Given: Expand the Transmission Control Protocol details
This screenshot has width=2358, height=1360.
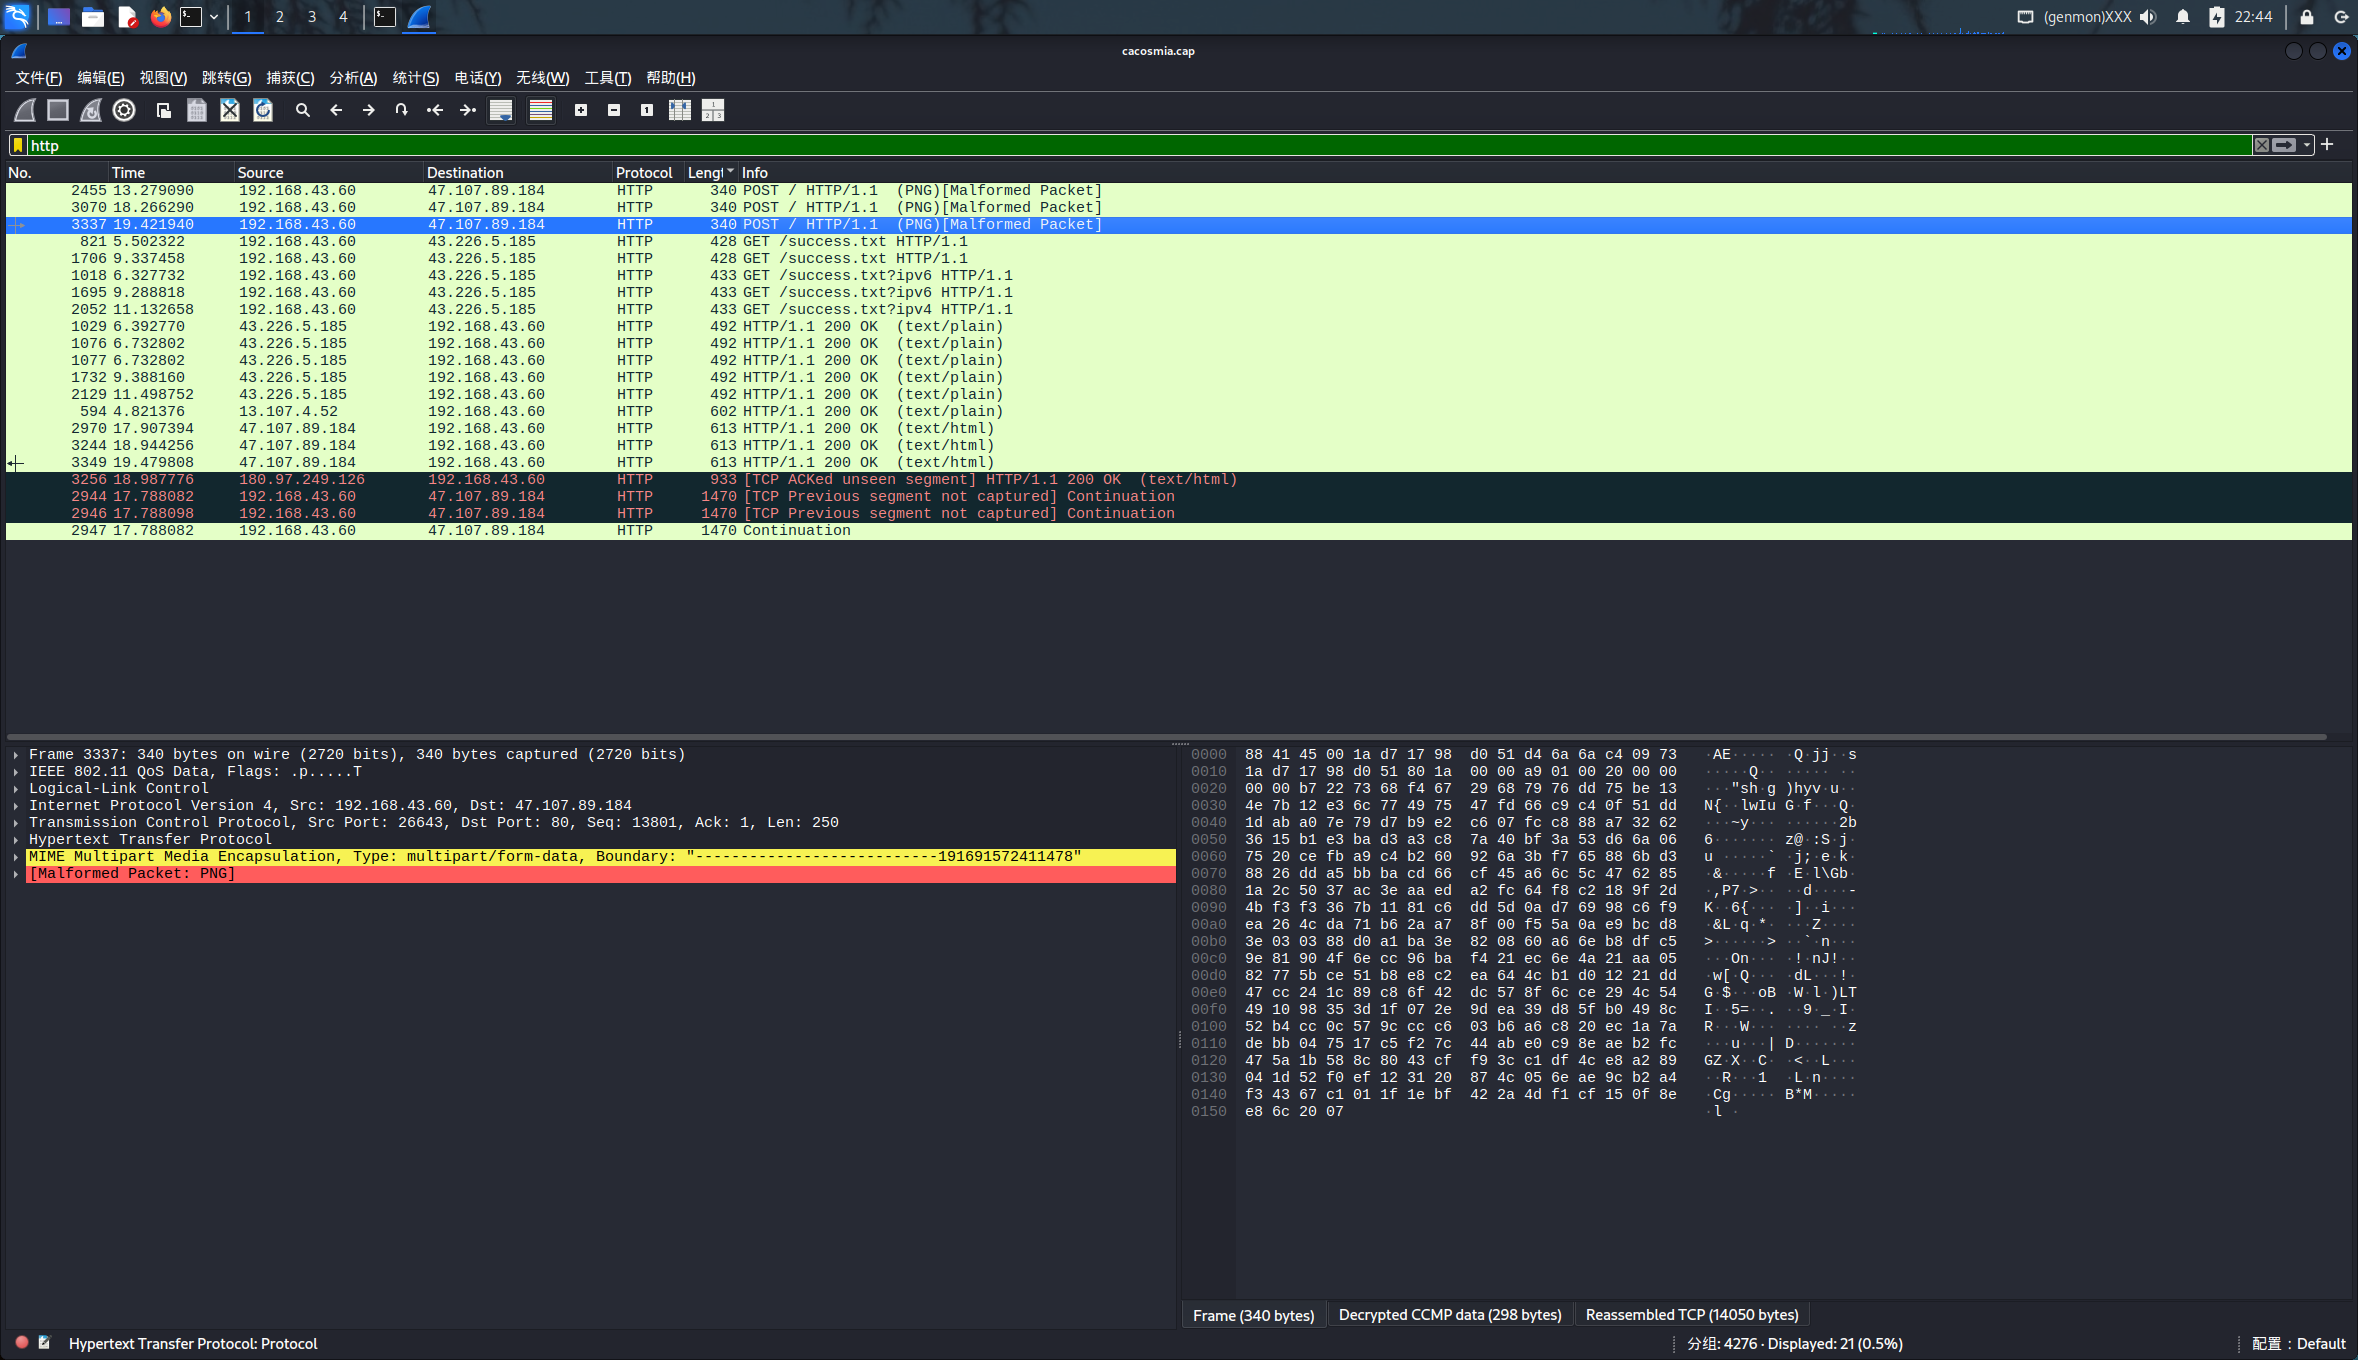Looking at the screenshot, I should (16, 823).
